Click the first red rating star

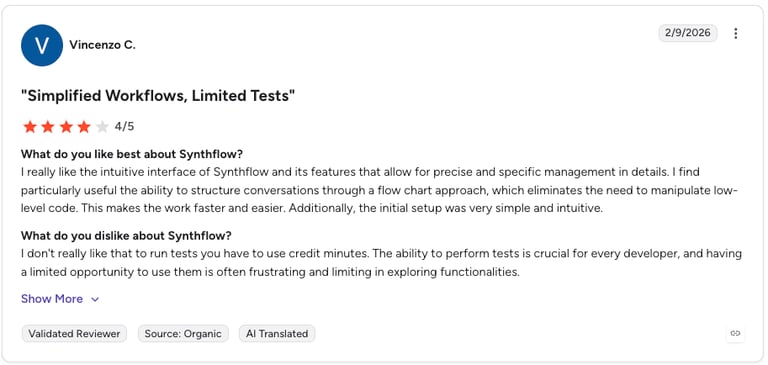tap(30, 127)
